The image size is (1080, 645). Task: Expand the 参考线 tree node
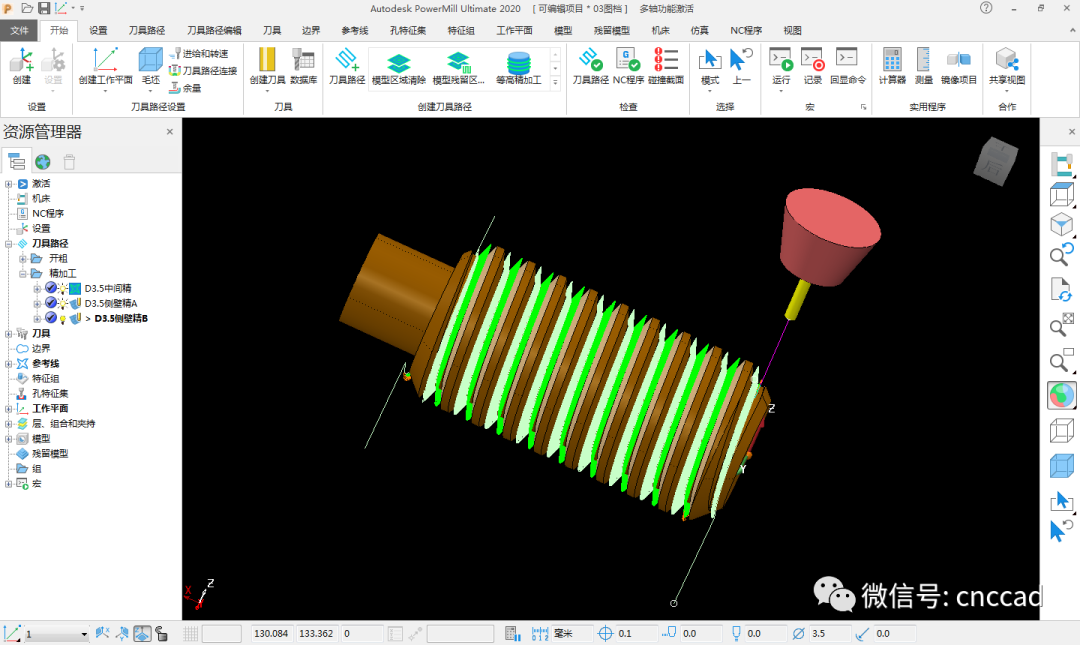[9, 364]
